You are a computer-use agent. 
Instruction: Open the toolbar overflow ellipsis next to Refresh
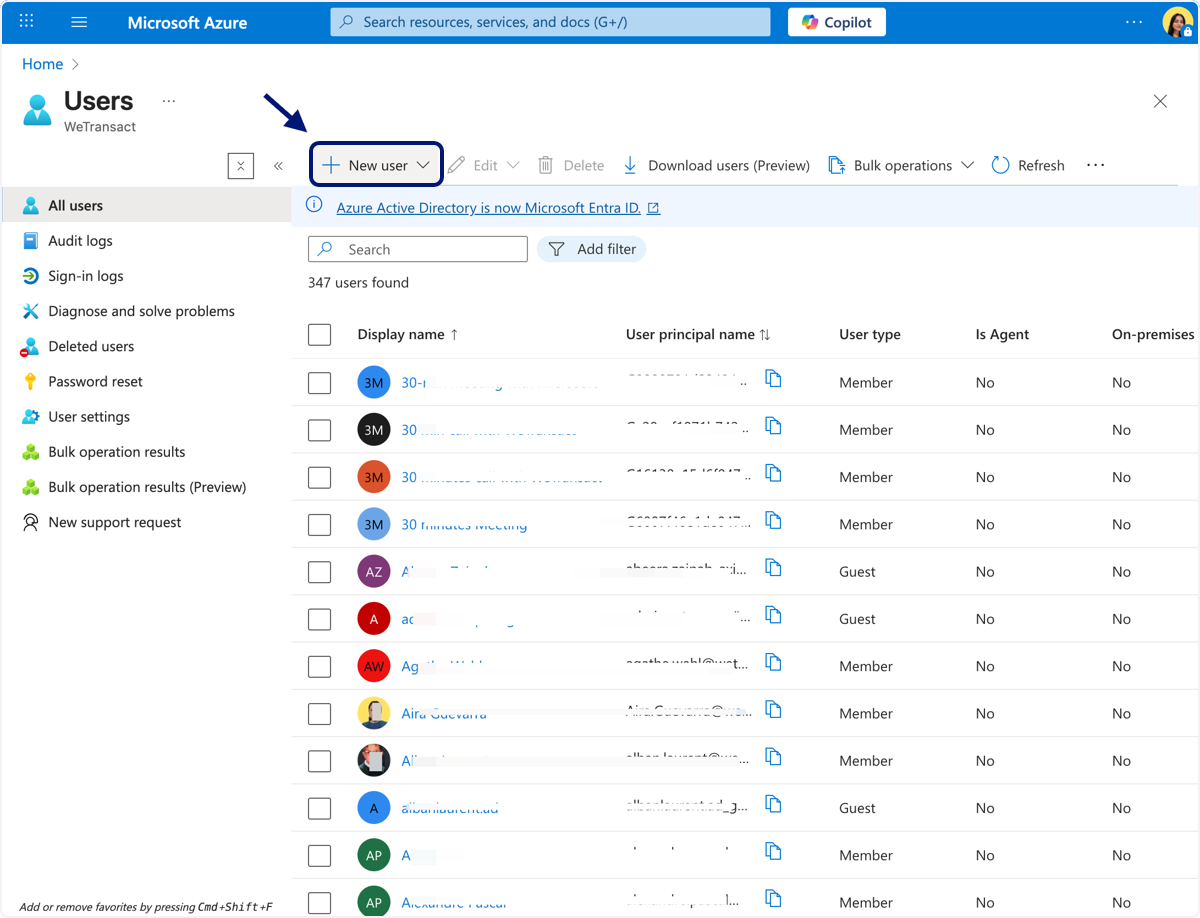pyautogui.click(x=1096, y=165)
